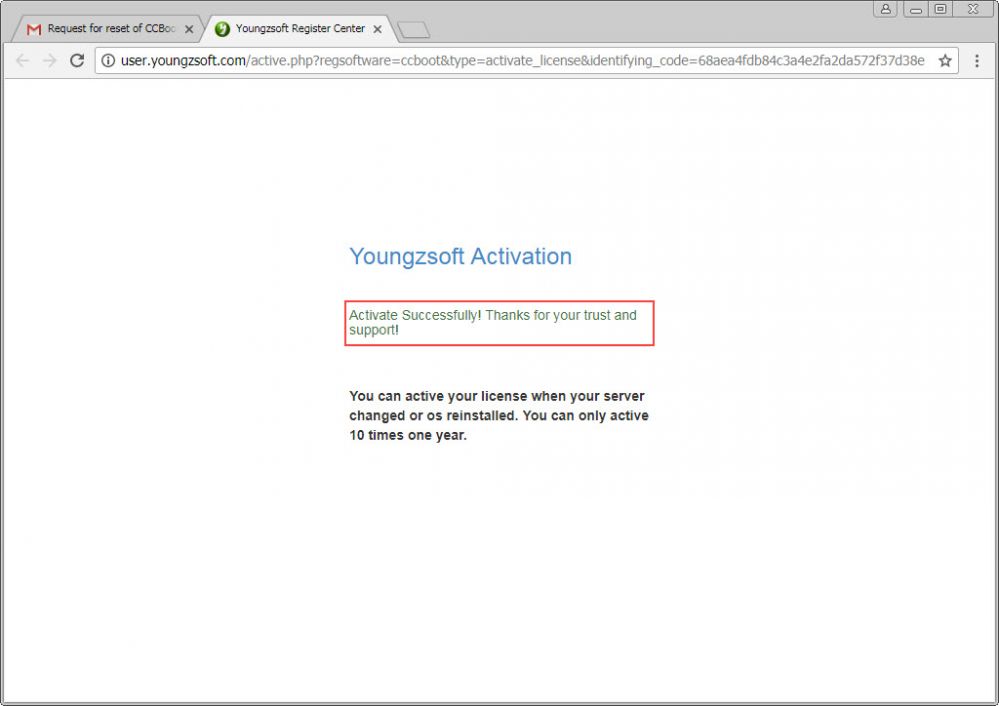Screen dimensions: 999x706
Task: Click the Chrome user profile icon
Action: point(886,9)
